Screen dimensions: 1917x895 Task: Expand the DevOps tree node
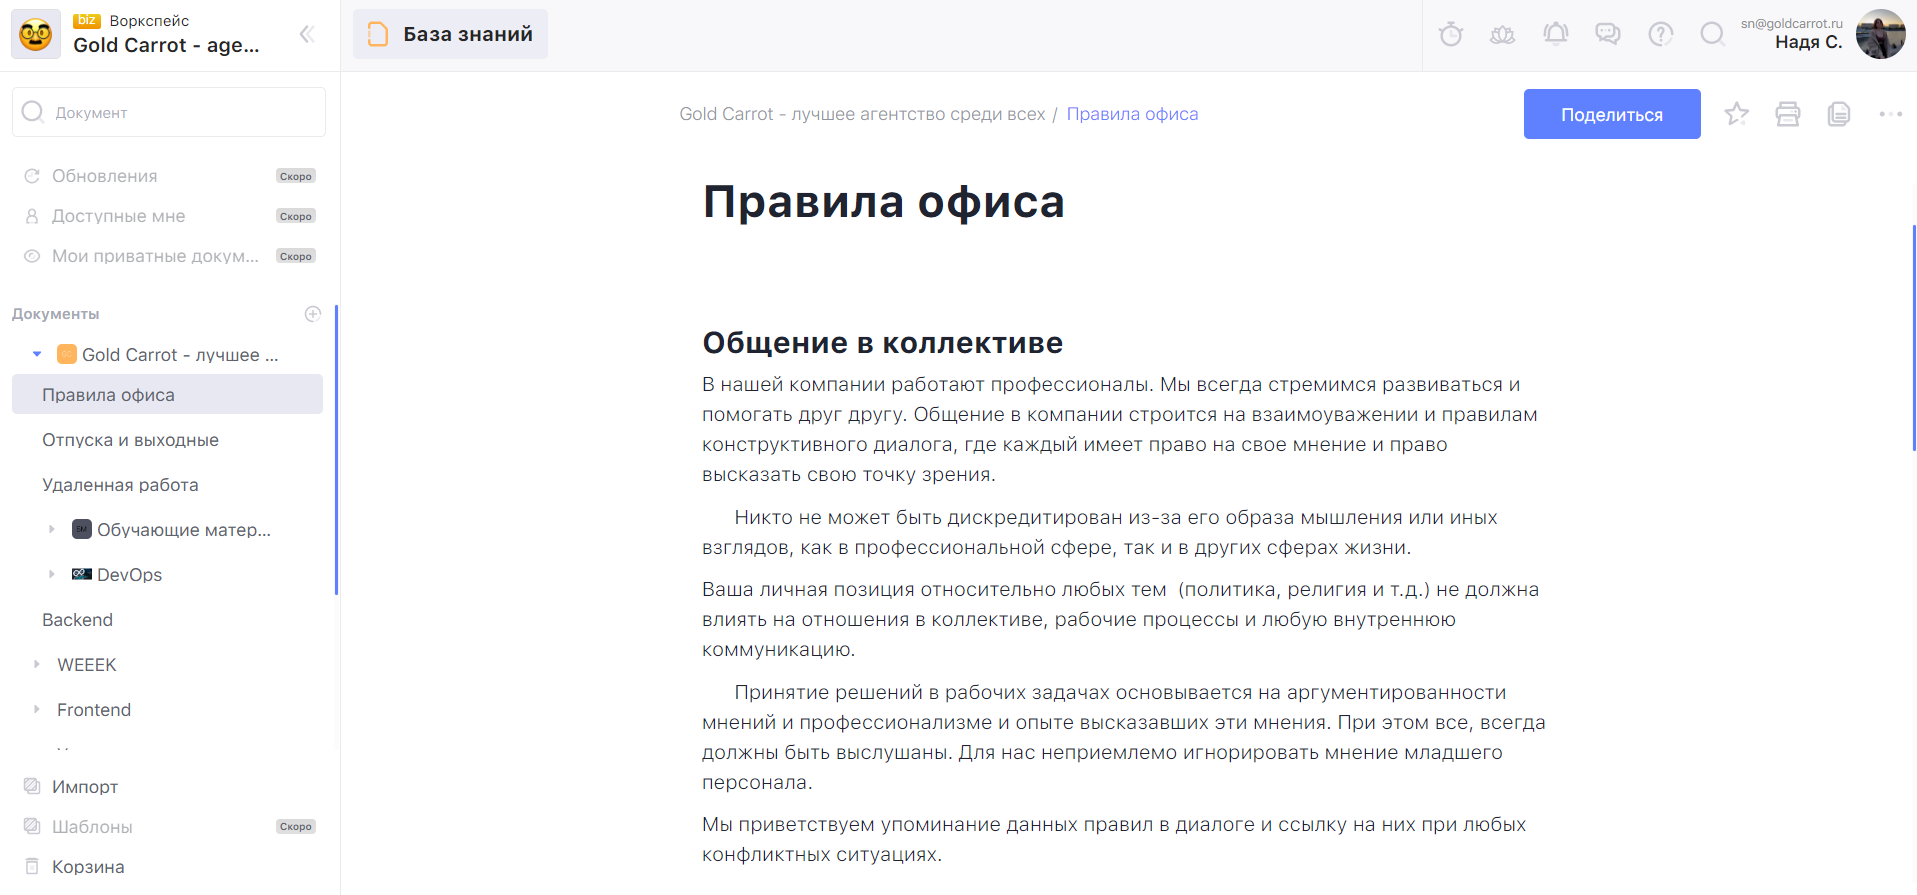(x=52, y=574)
